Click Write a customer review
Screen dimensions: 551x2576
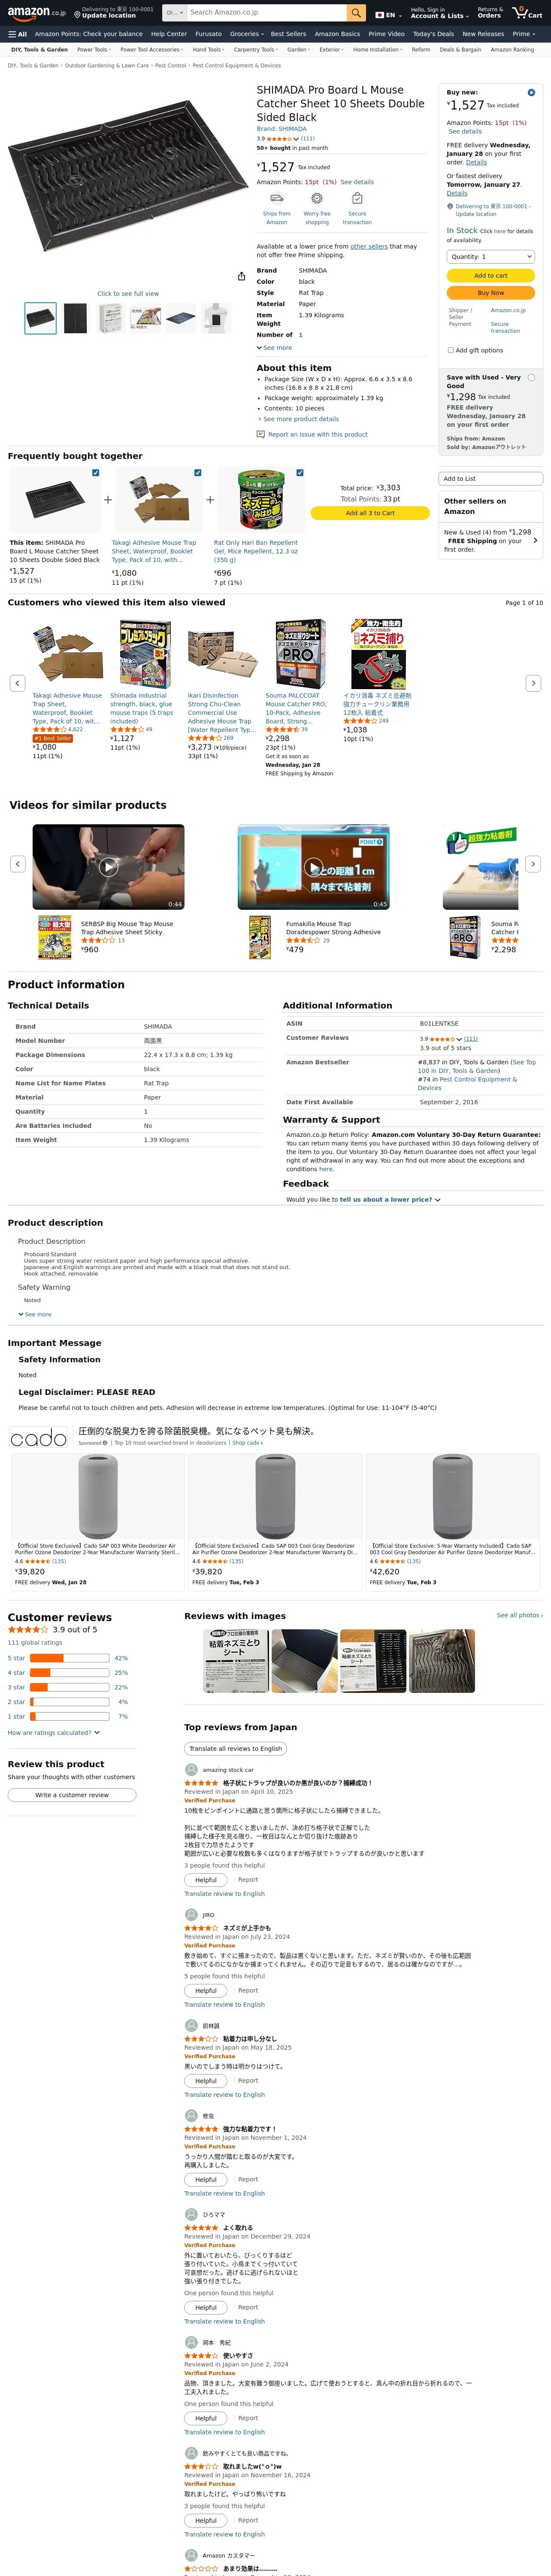72,1795
